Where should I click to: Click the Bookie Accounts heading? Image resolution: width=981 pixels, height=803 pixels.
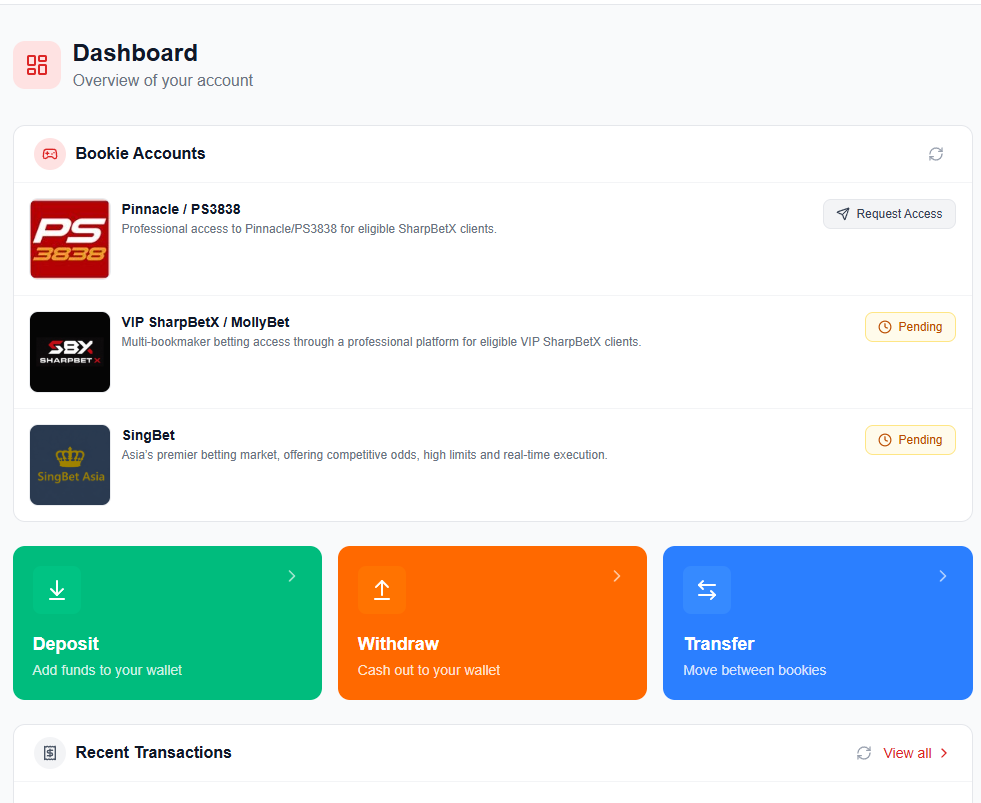pos(140,153)
